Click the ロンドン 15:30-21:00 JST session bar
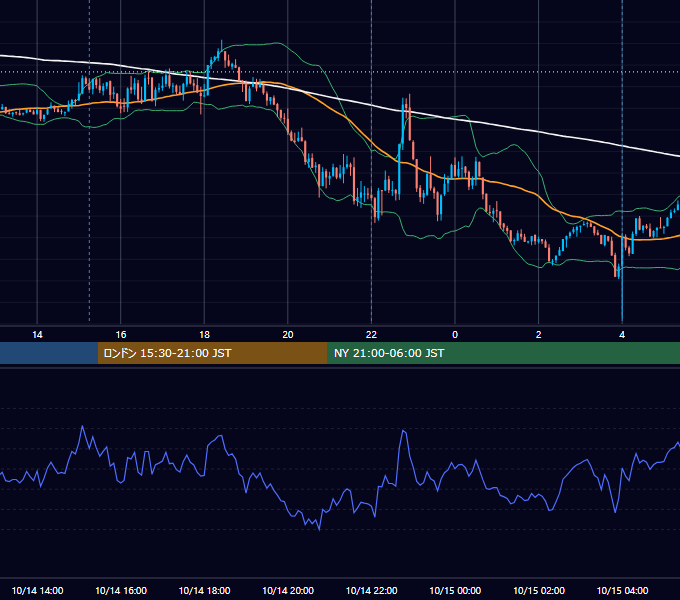 pos(212,353)
